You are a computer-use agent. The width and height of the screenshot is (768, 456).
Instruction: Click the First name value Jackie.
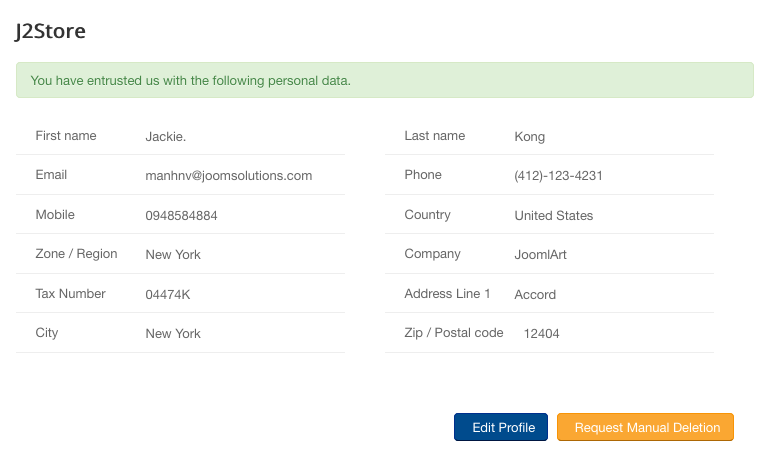point(166,136)
